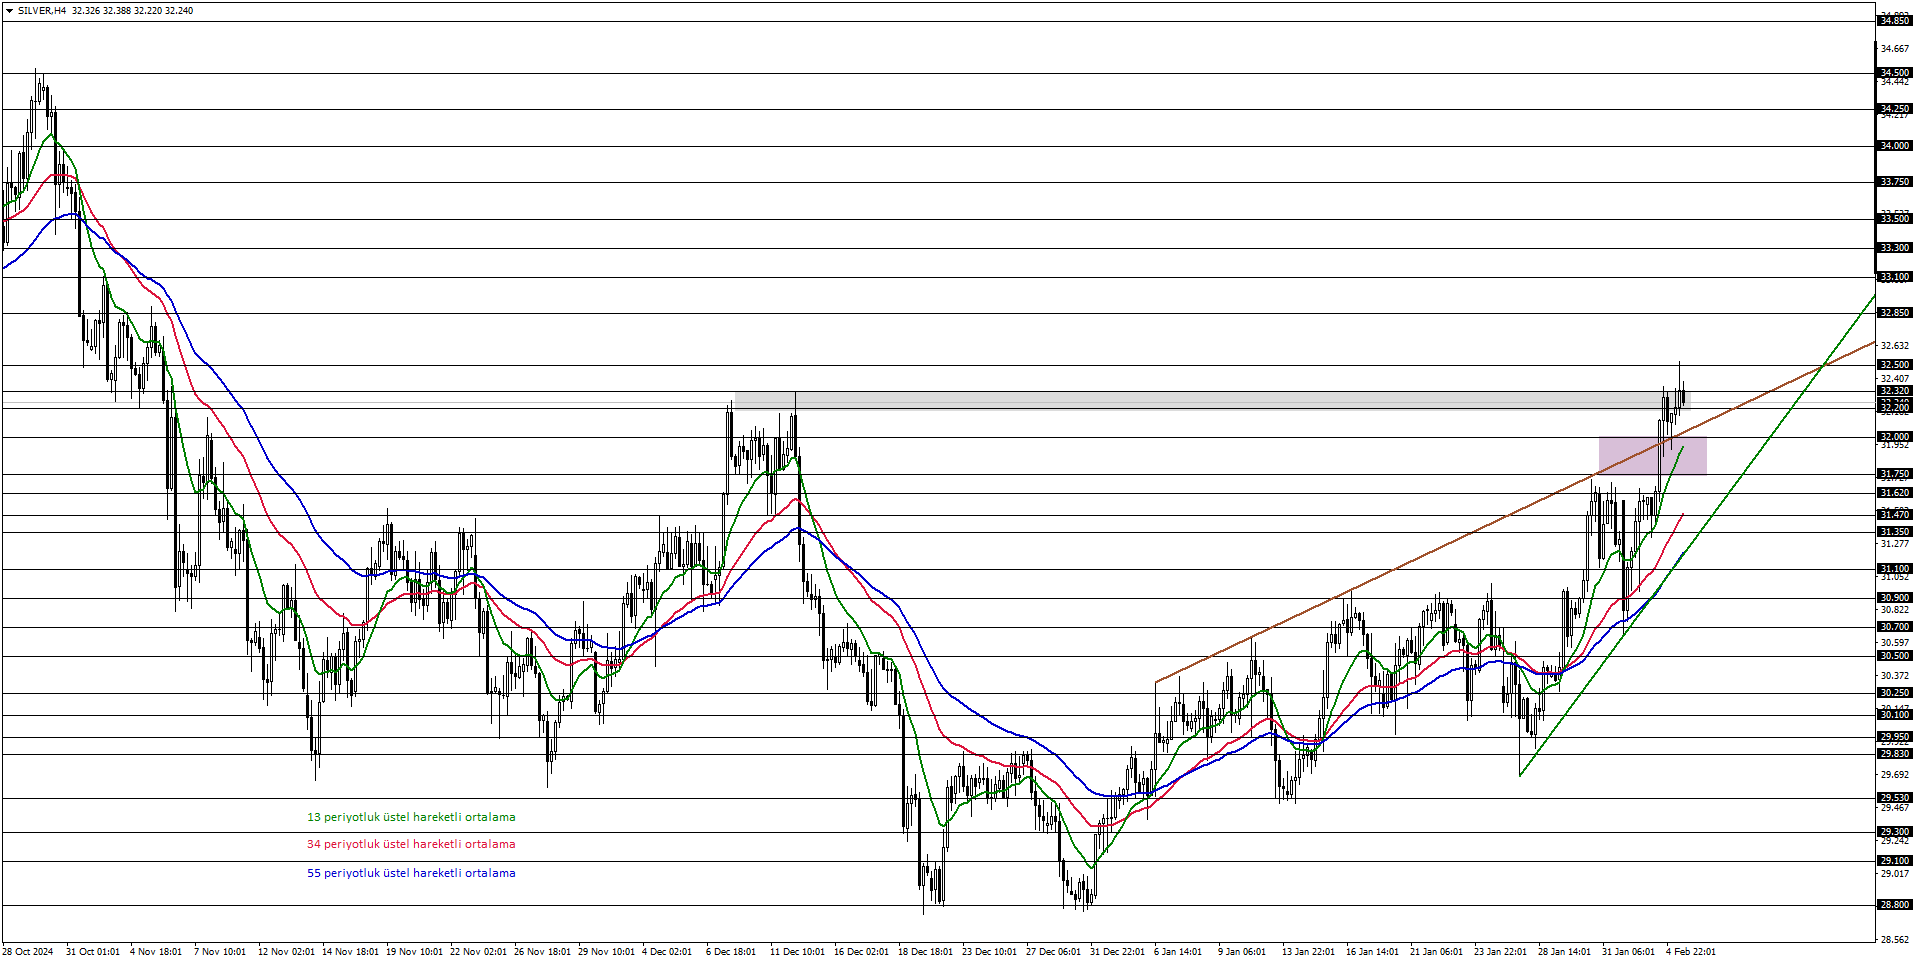
Task: Click the 33.750 price level label
Action: (x=1894, y=182)
